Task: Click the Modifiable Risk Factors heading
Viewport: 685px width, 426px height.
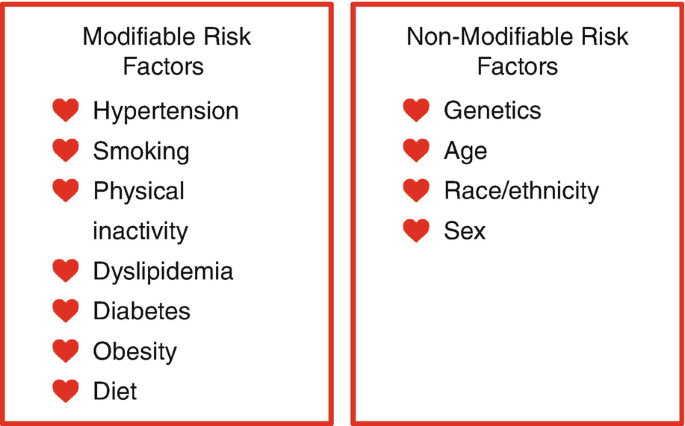Action: (166, 51)
